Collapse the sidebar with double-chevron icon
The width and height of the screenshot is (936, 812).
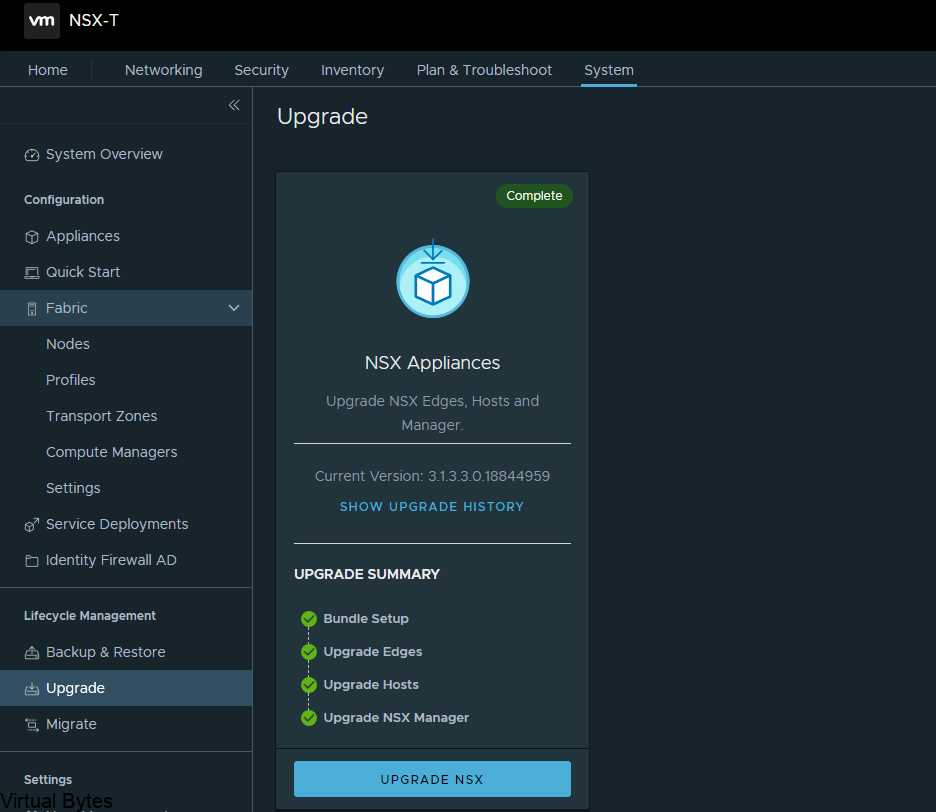pos(234,106)
